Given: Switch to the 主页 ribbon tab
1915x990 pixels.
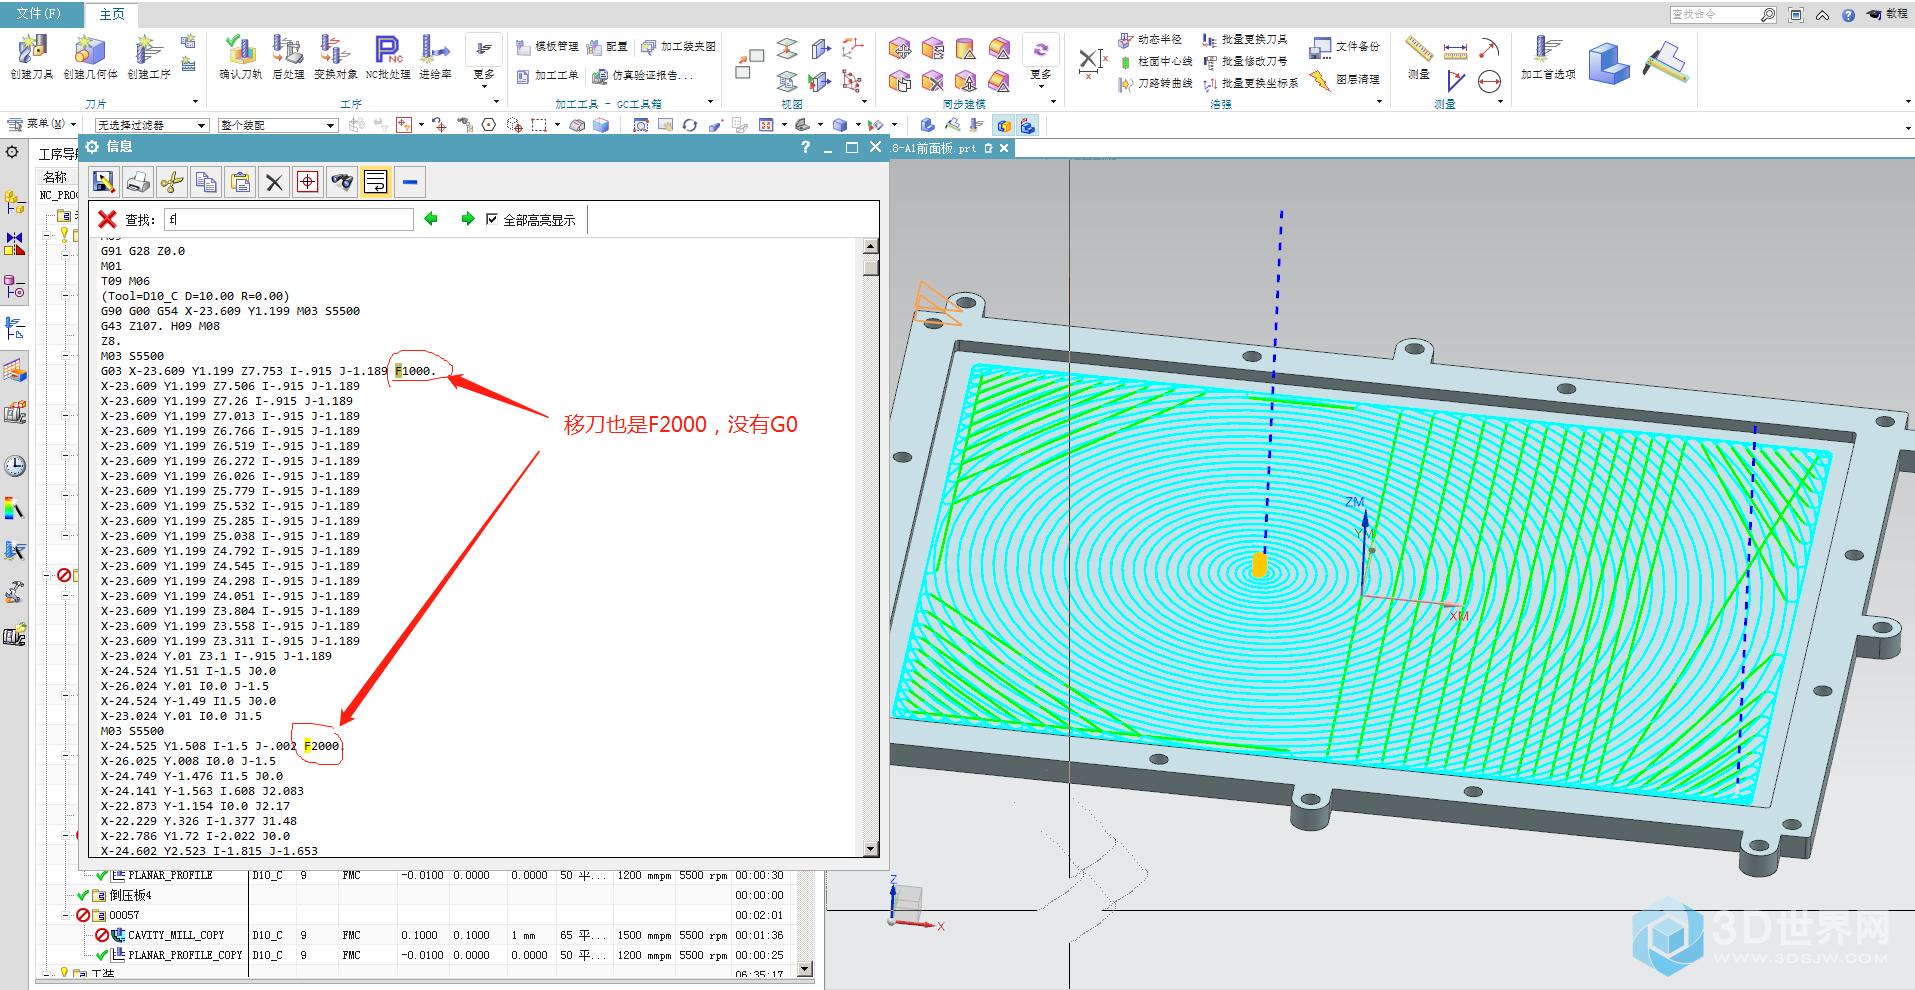Looking at the screenshot, I should coord(112,14).
